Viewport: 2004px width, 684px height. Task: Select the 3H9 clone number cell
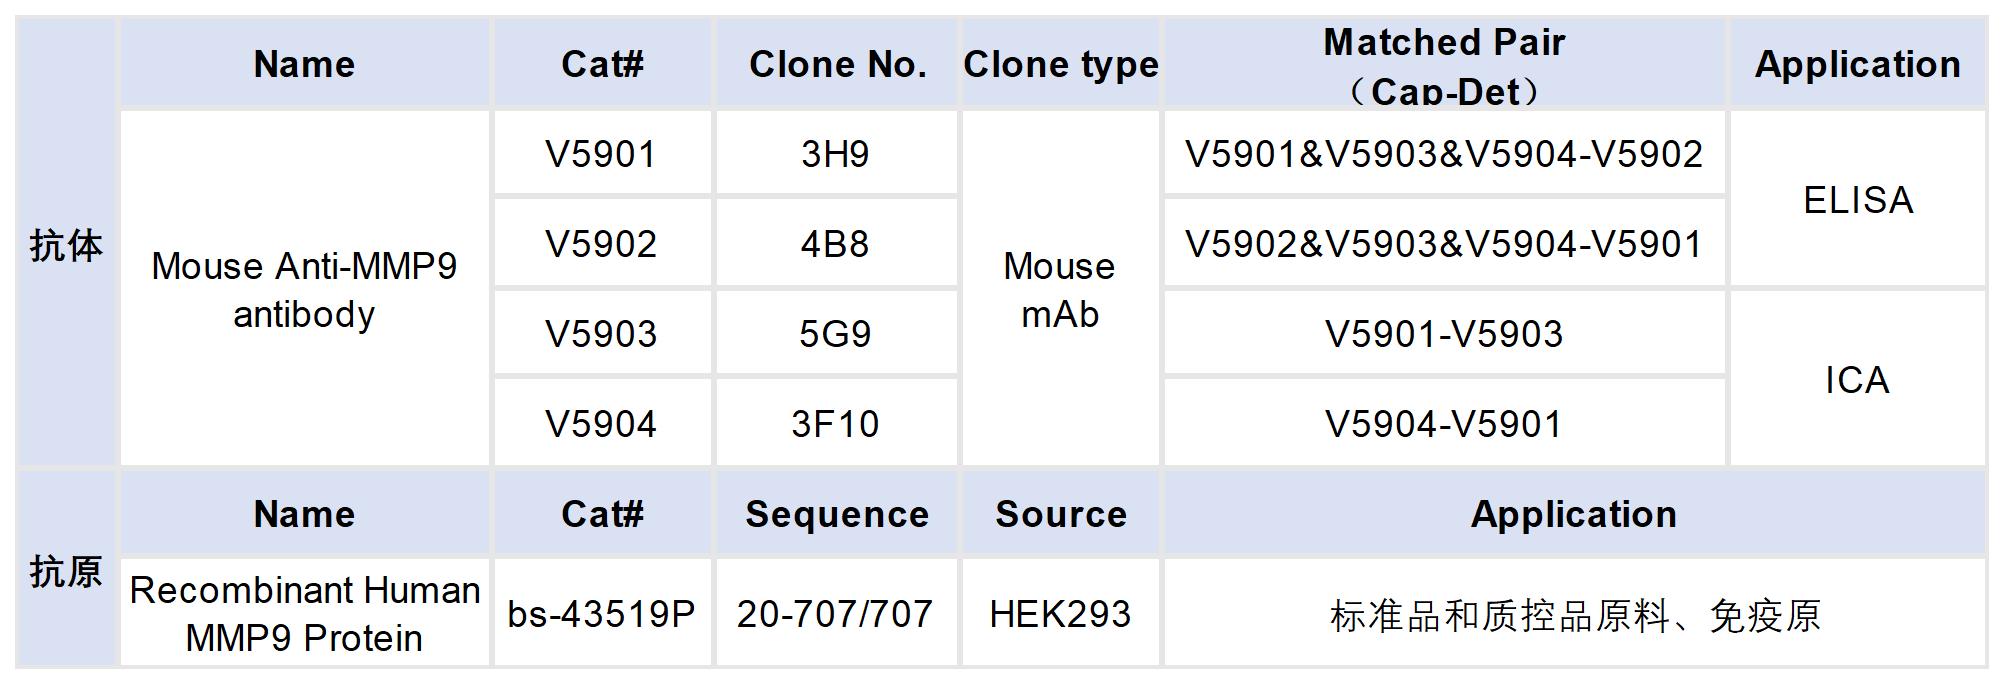[835, 154]
